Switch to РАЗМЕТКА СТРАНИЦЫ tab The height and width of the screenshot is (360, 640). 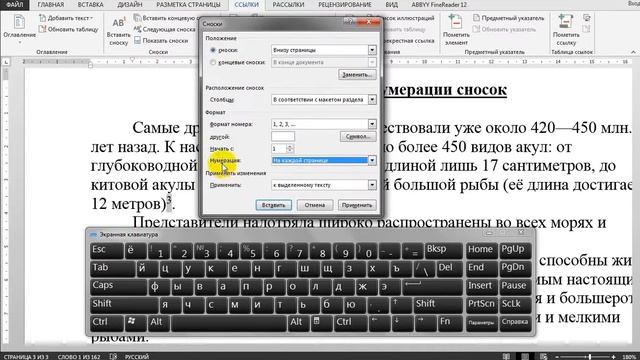(188, 5)
